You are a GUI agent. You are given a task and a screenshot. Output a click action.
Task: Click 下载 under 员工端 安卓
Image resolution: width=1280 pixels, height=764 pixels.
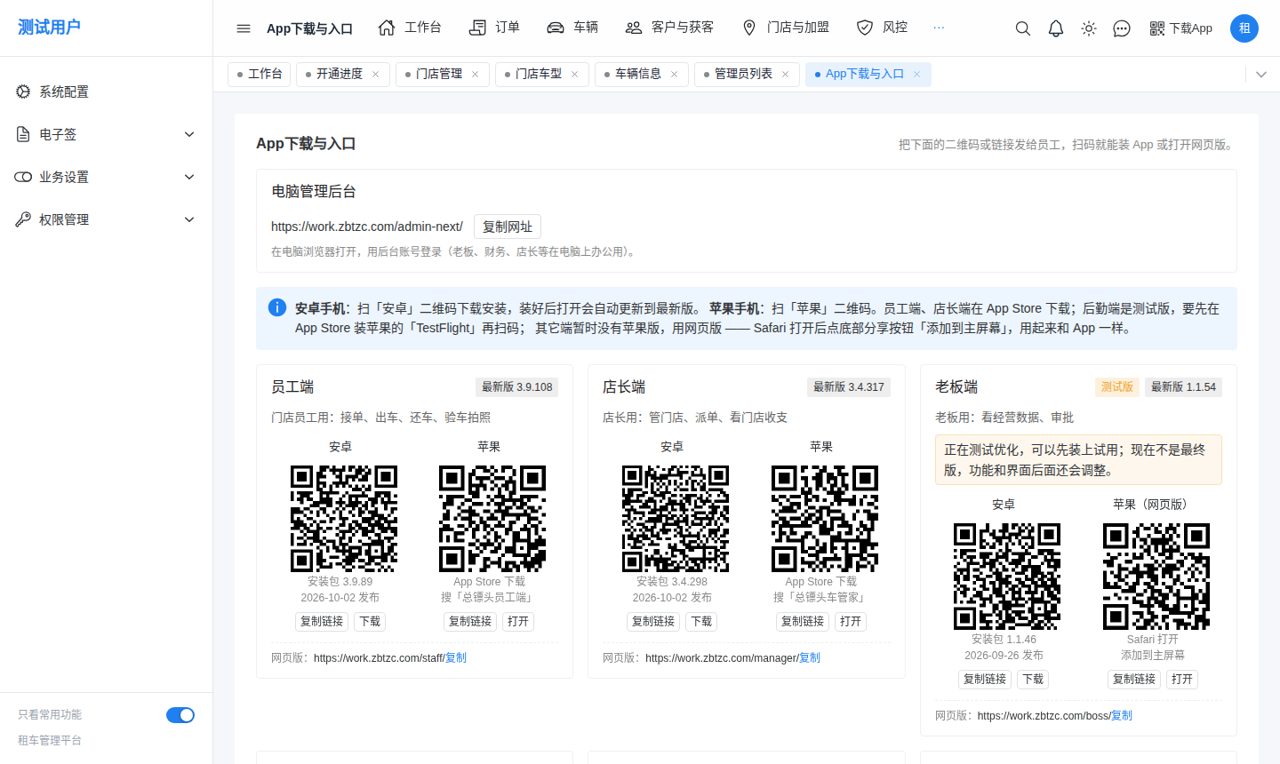click(370, 621)
